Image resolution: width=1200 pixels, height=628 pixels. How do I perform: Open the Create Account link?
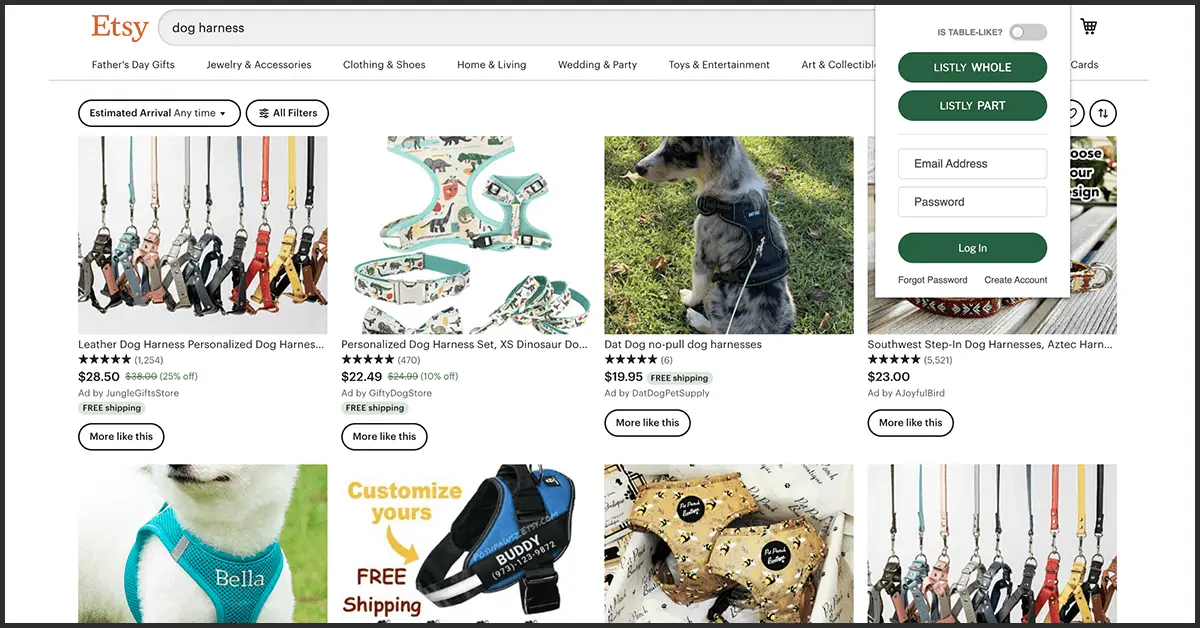click(x=1016, y=280)
